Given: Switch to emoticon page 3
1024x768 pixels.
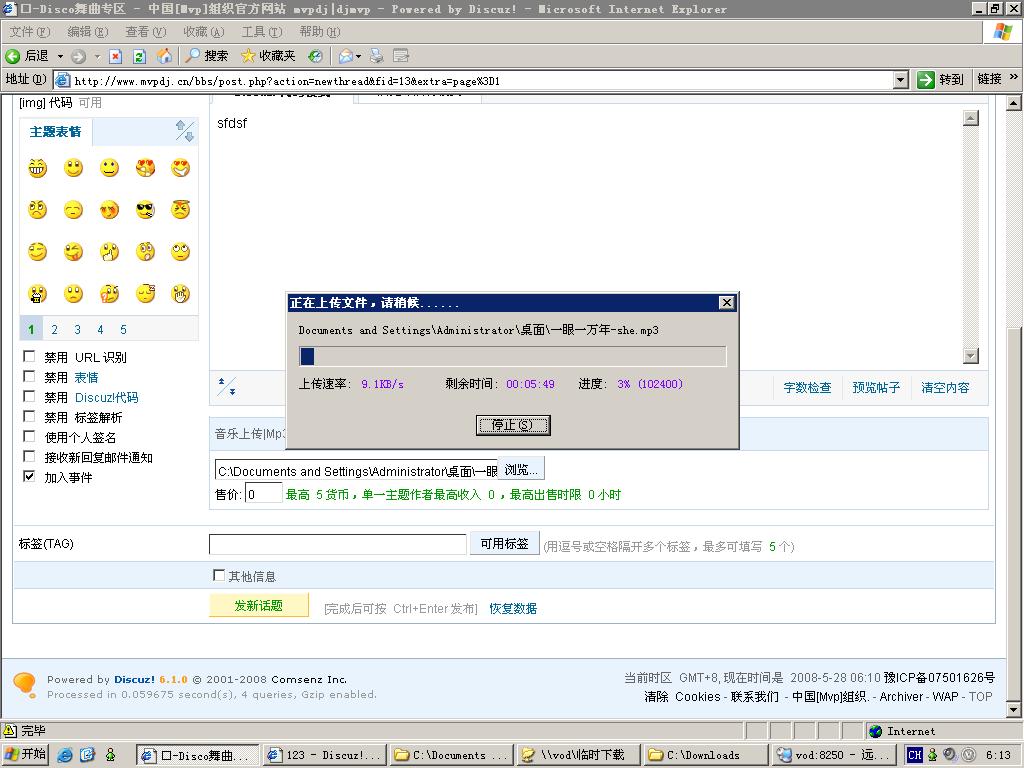Looking at the screenshot, I should (77, 329).
